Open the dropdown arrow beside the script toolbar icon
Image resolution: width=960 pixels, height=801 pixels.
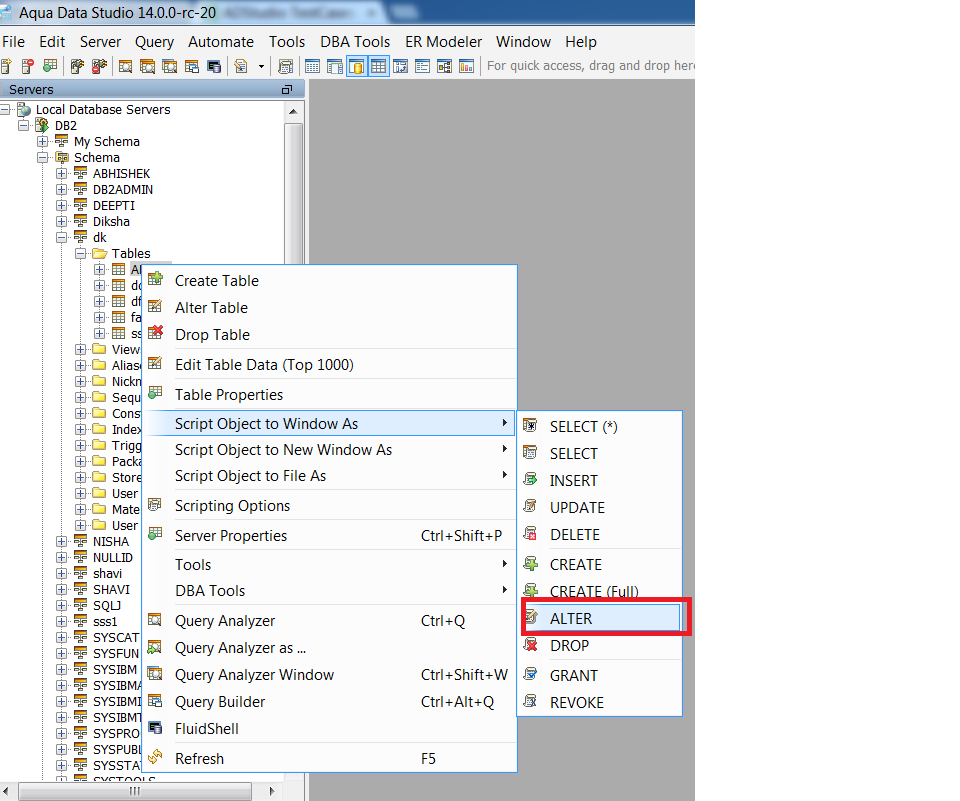click(261, 66)
